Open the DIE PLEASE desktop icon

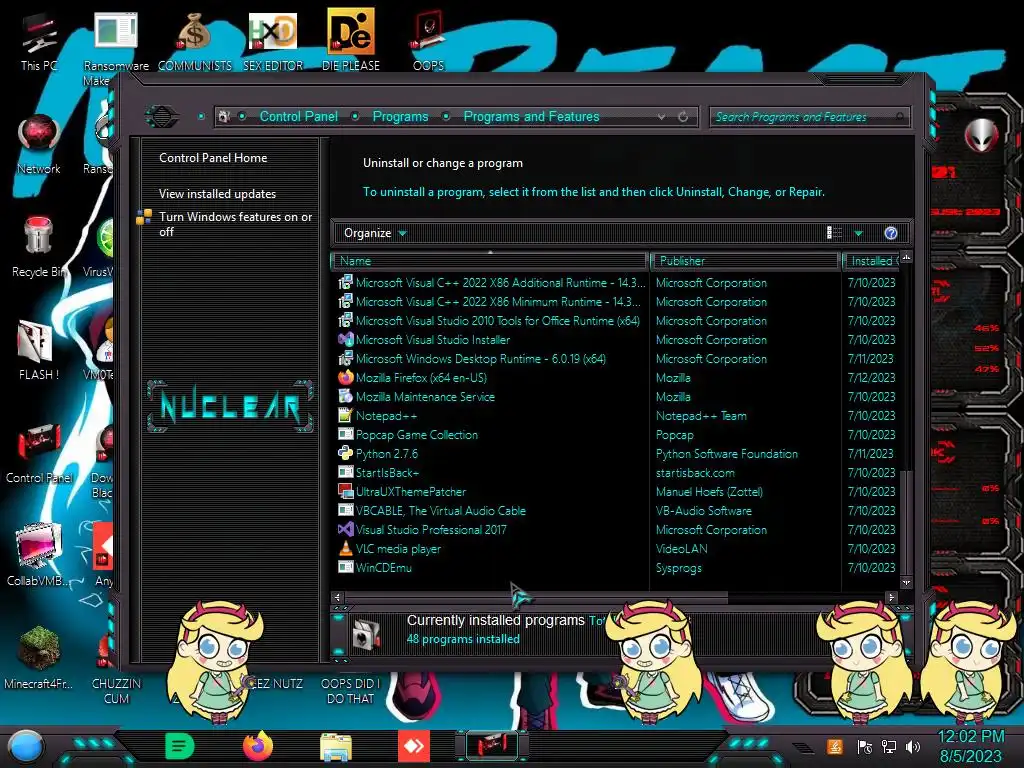pos(351,40)
